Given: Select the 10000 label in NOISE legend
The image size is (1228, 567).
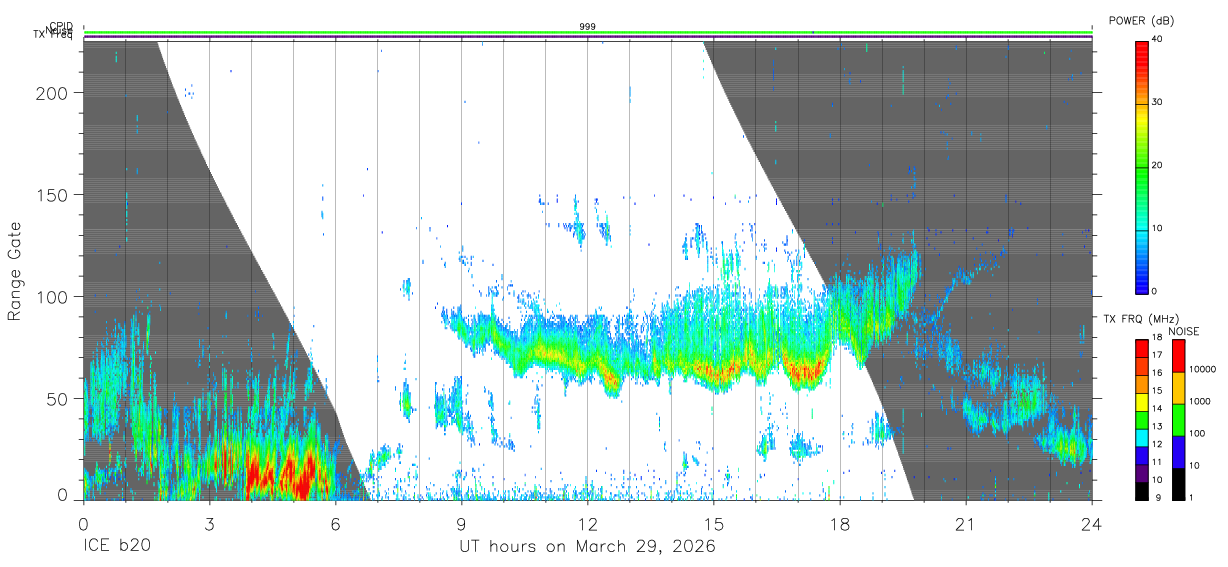Looking at the screenshot, I should [1203, 370].
